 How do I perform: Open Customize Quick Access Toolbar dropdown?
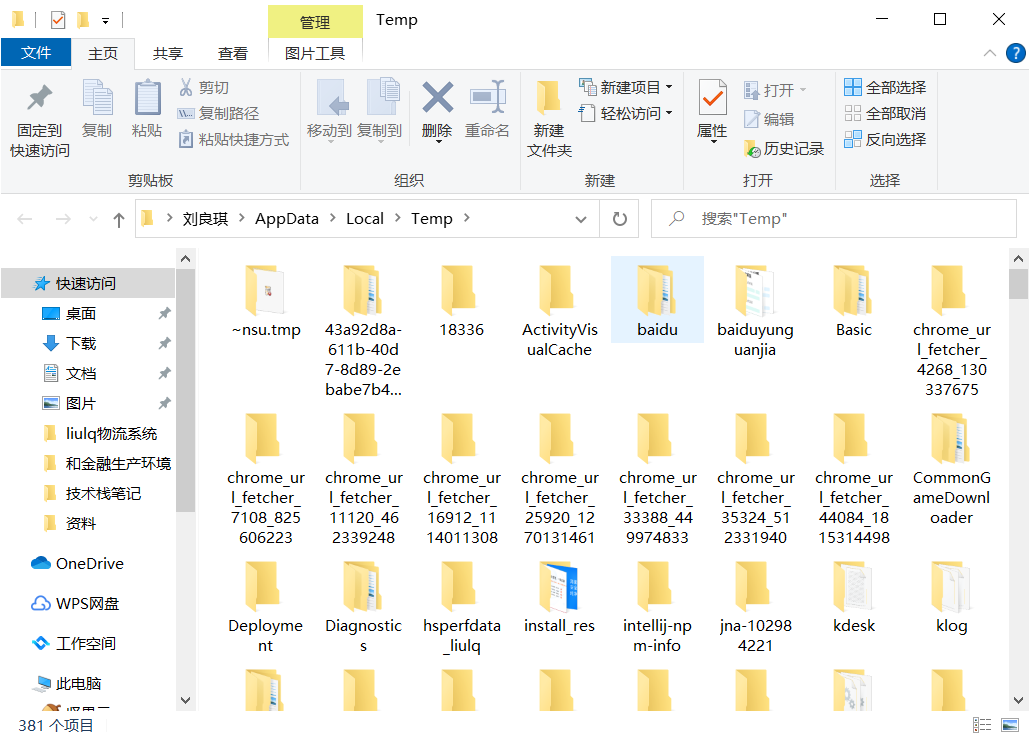coord(105,21)
